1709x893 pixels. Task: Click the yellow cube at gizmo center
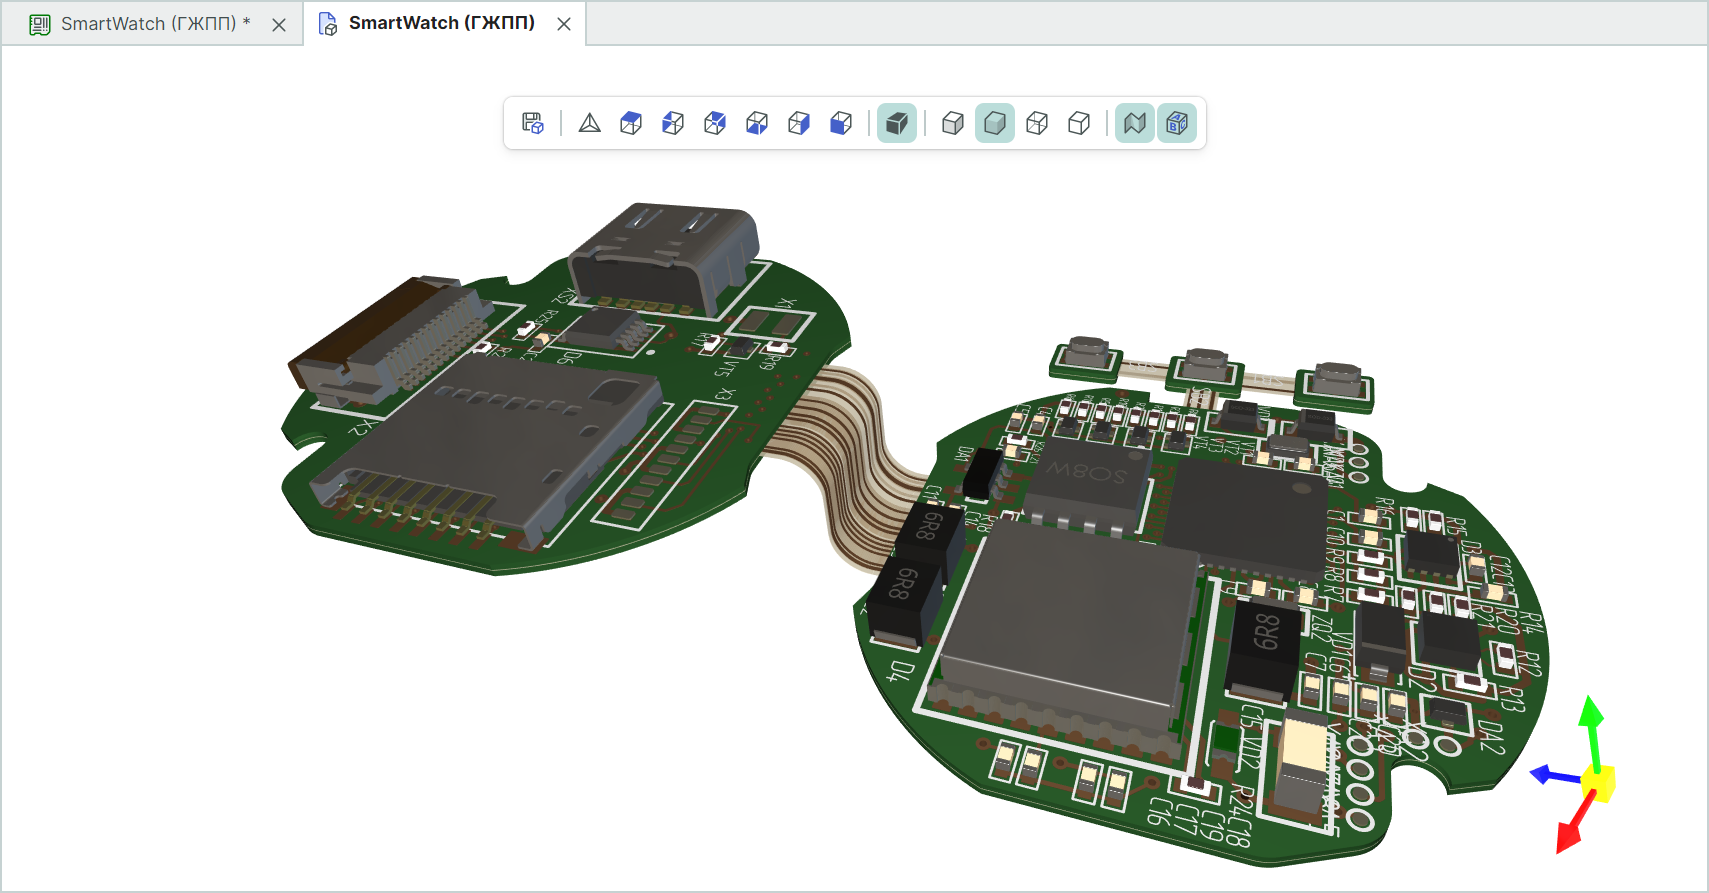[x=1598, y=783]
